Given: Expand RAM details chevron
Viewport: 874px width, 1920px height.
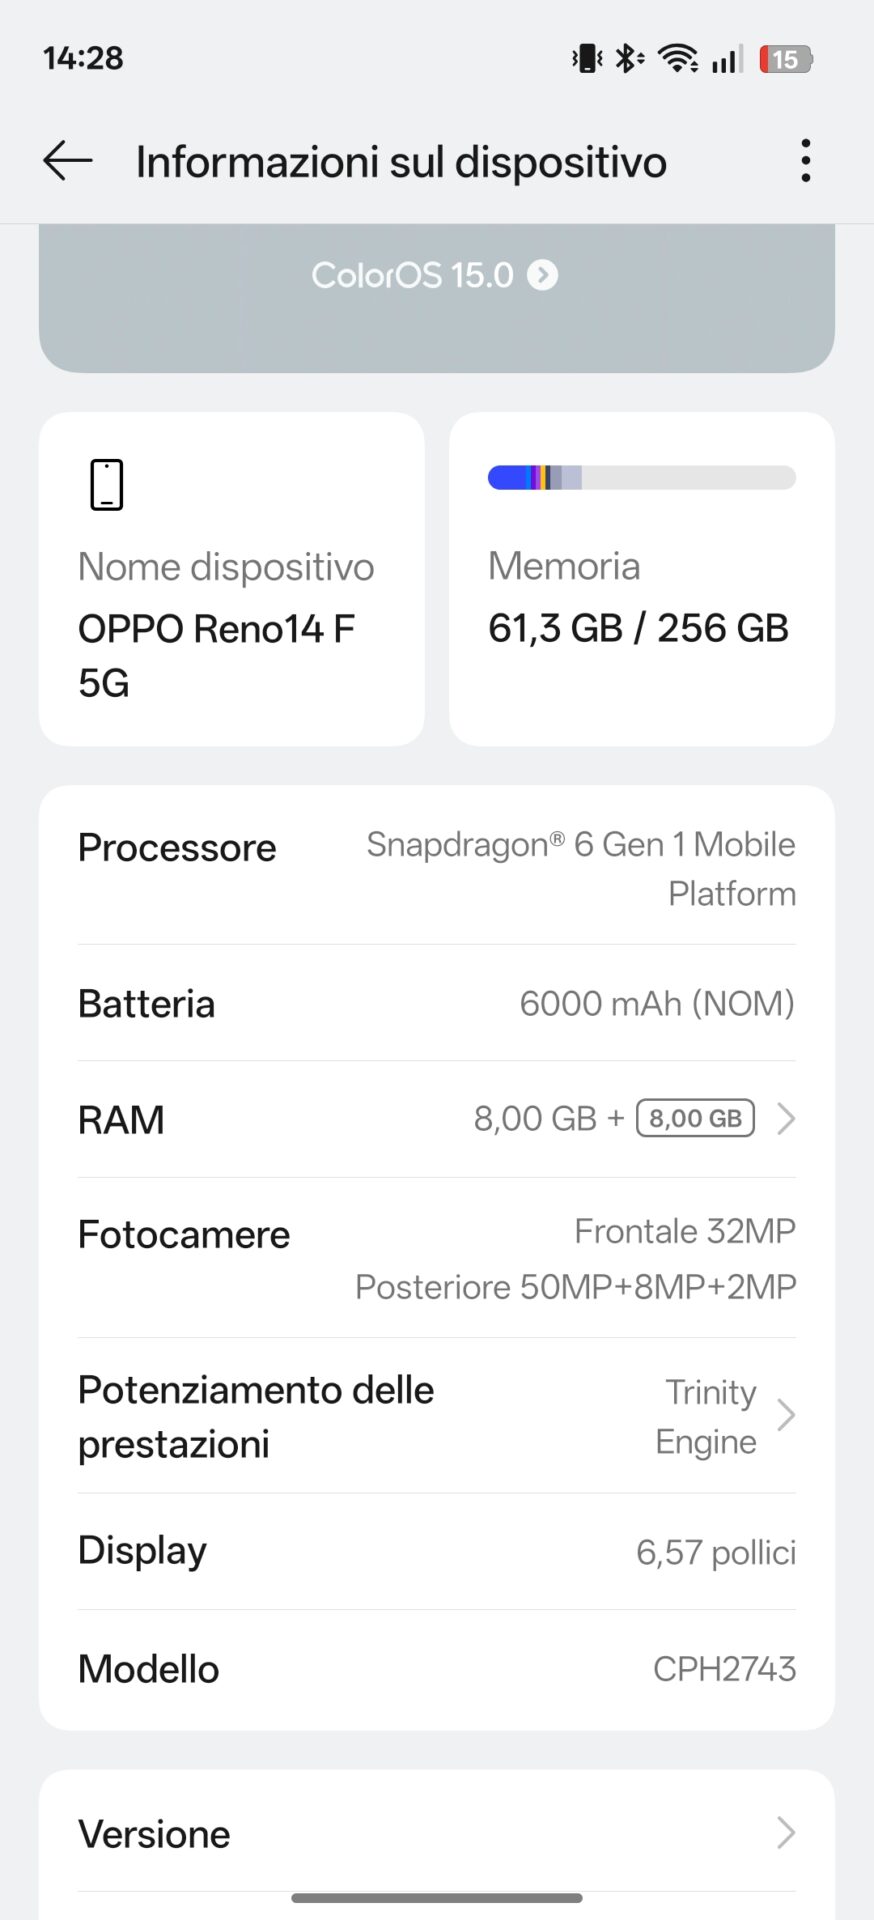Looking at the screenshot, I should coord(786,1119).
